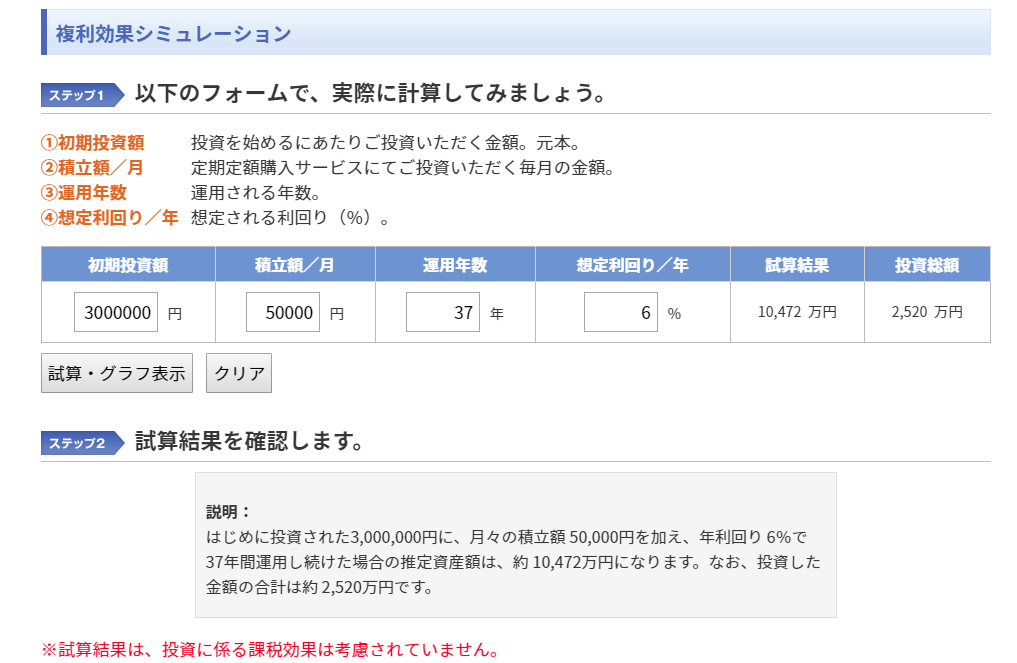
Task: Click the 試算結果を確認します heading
Action: [x=249, y=441]
